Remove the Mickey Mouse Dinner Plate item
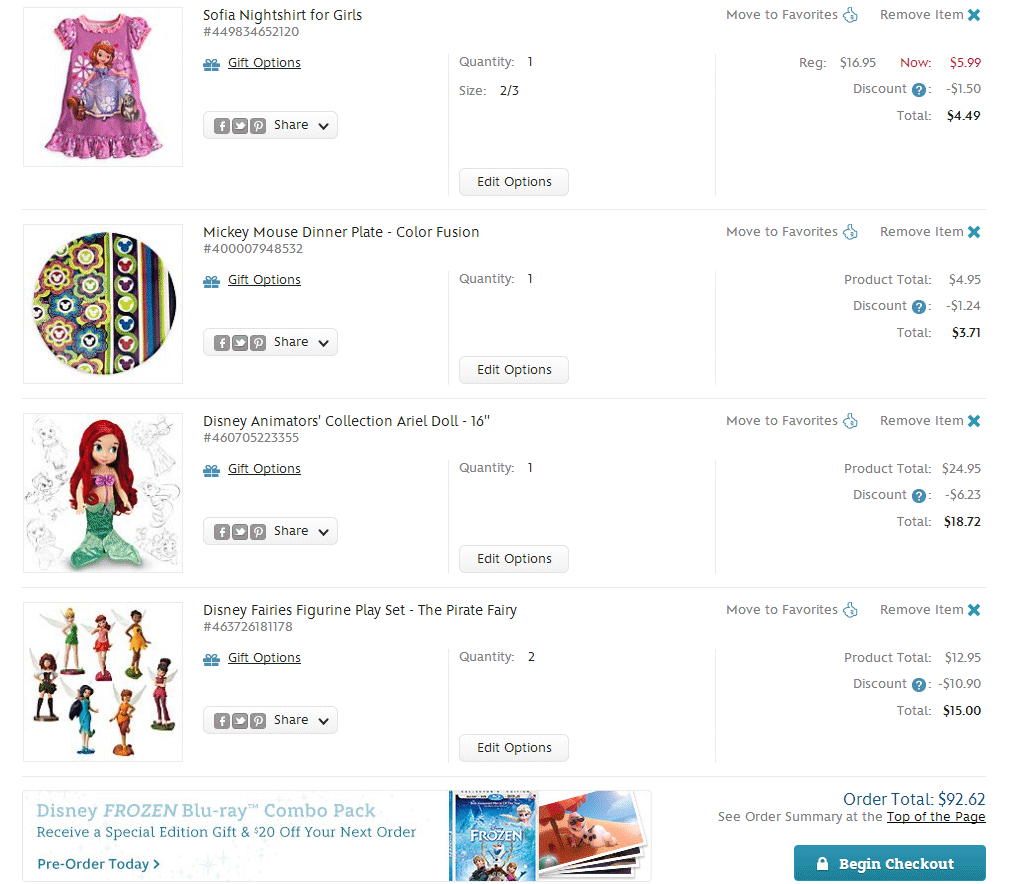 tap(930, 232)
